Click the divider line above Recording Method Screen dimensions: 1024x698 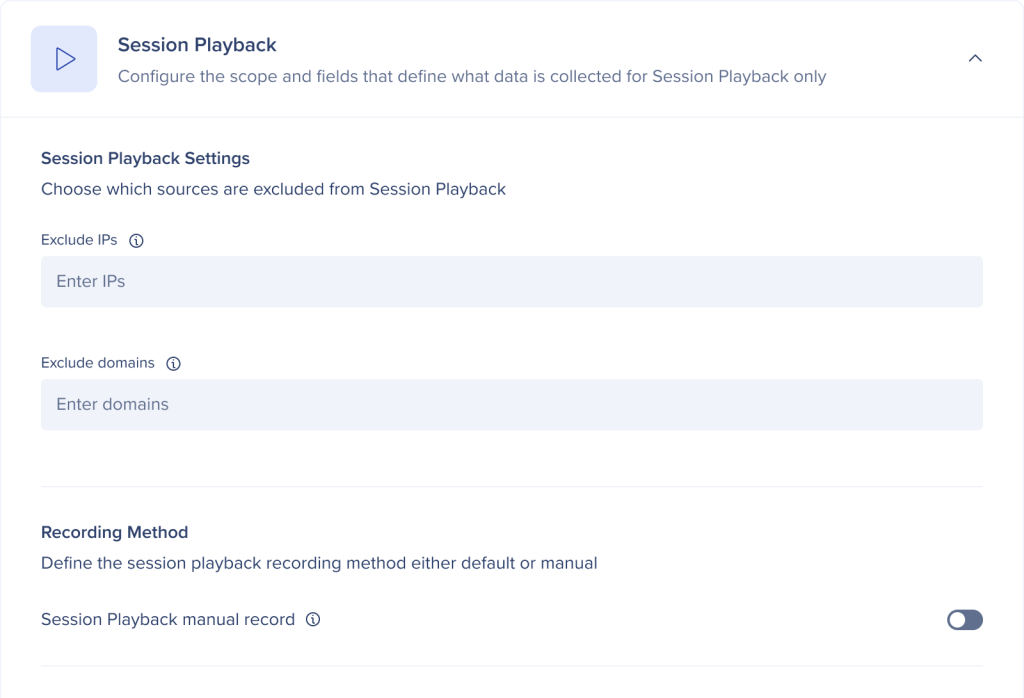pos(511,487)
